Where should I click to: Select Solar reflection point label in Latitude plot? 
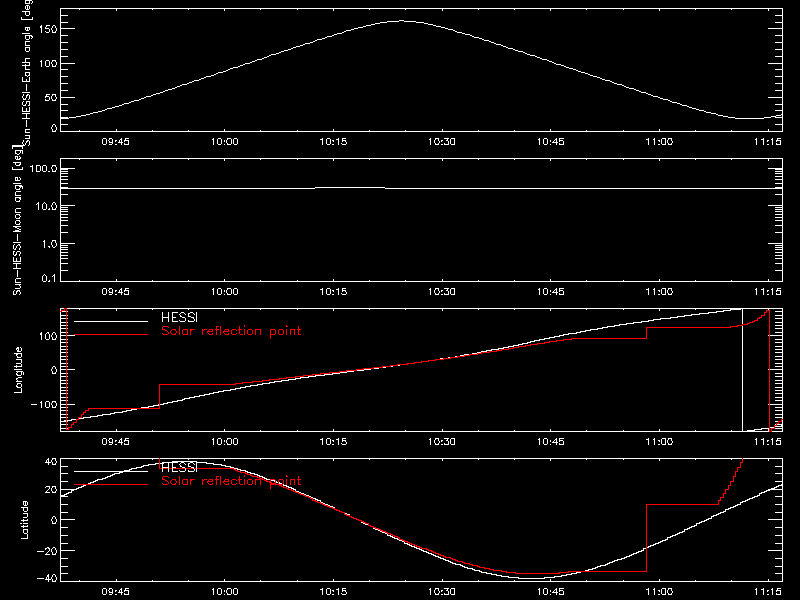[x=231, y=481]
